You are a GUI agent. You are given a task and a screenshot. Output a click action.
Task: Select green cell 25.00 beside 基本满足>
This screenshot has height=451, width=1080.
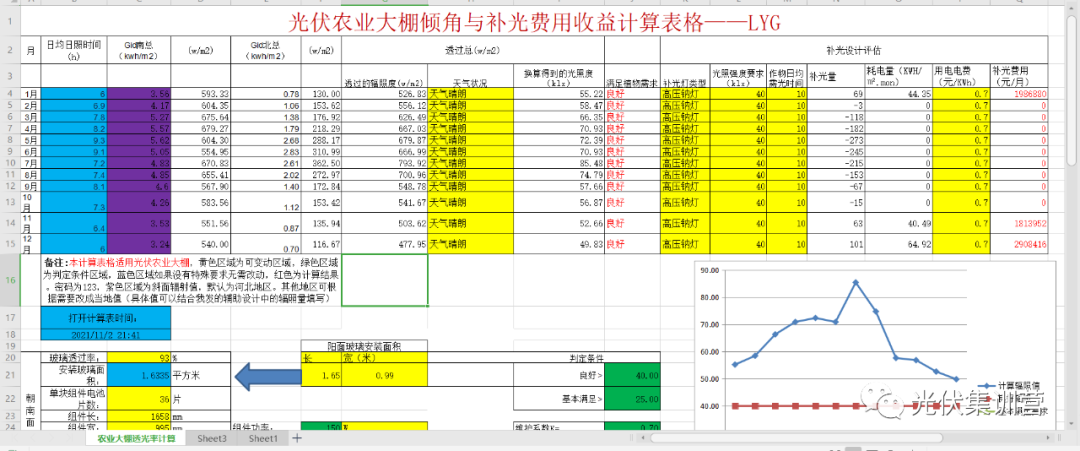pyautogui.click(x=632, y=399)
